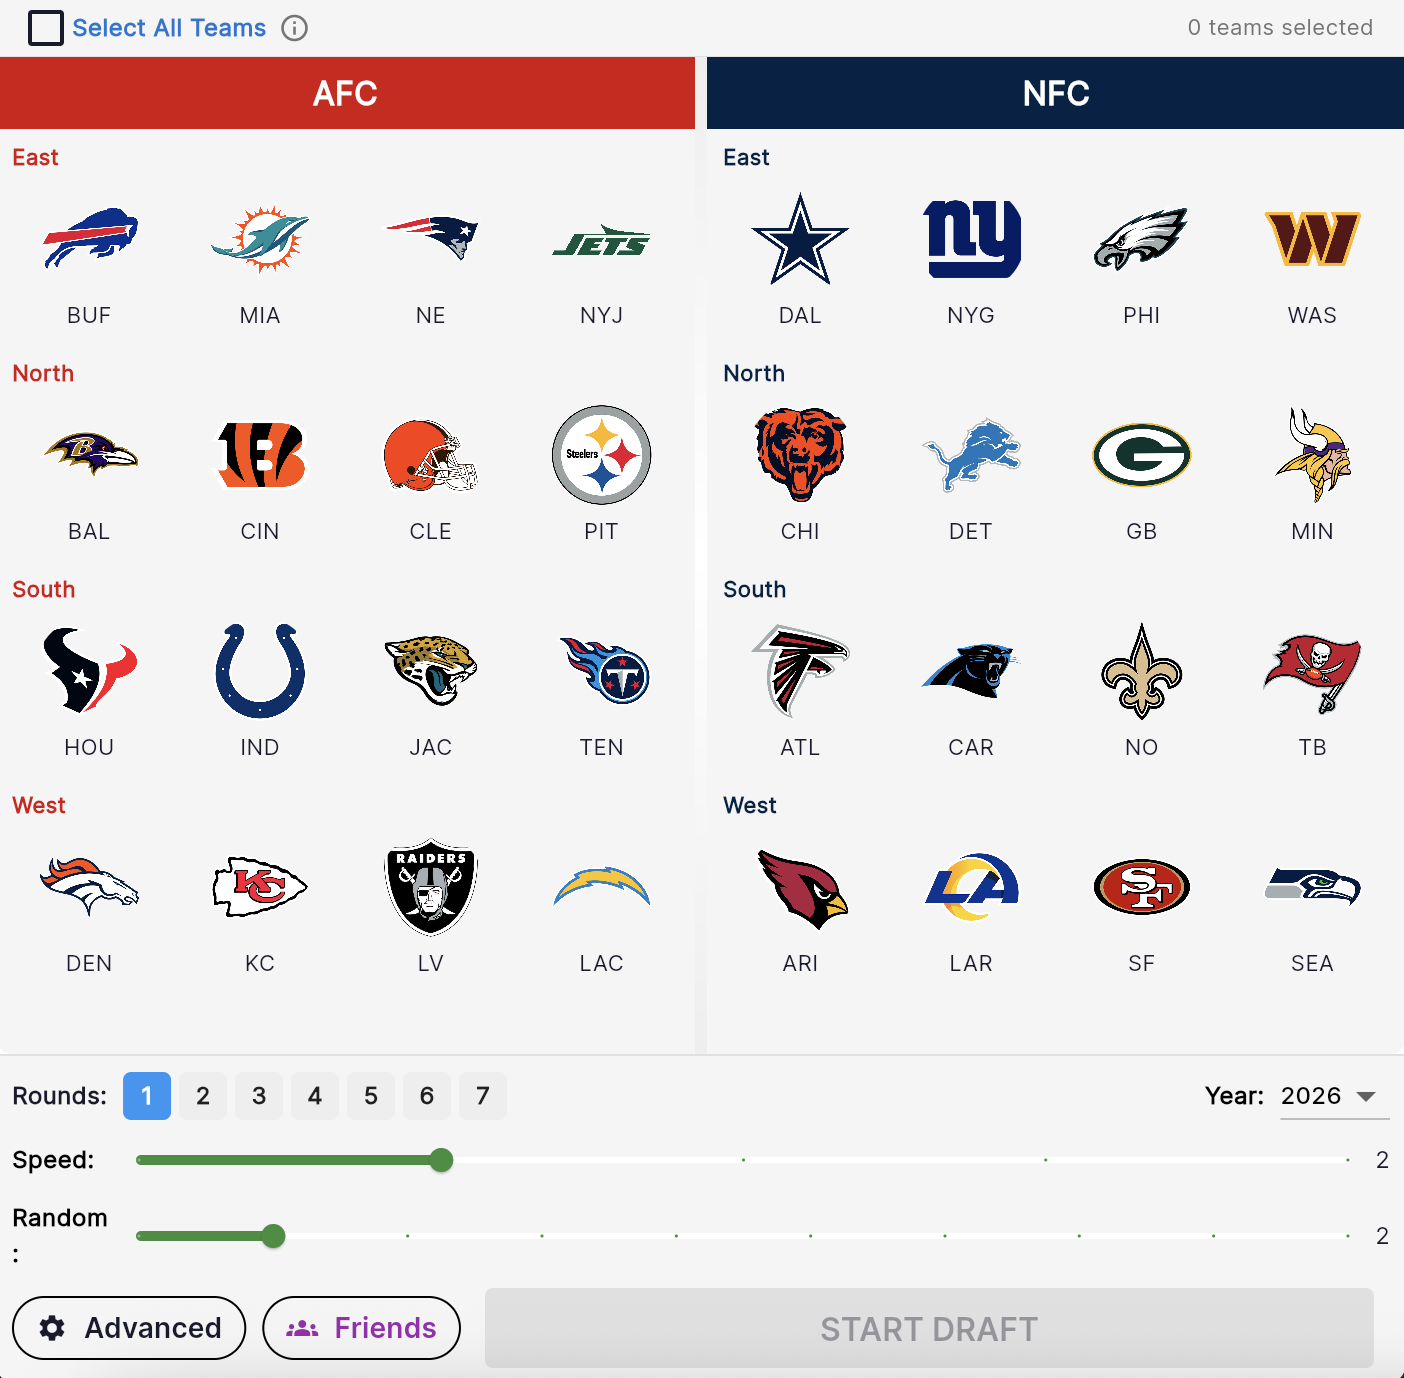Screen dimensions: 1404x1378
Task: Set rounds to 2
Action: click(203, 1096)
